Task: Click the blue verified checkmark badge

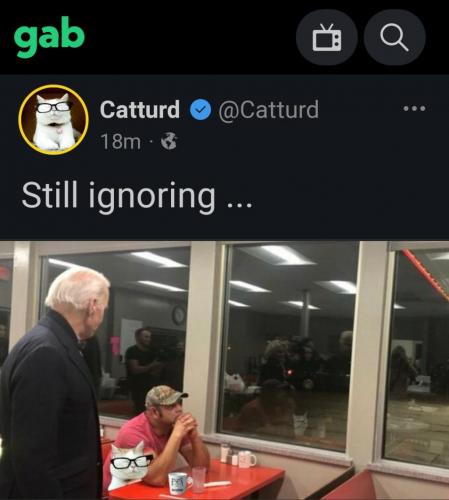Action: 200,109
